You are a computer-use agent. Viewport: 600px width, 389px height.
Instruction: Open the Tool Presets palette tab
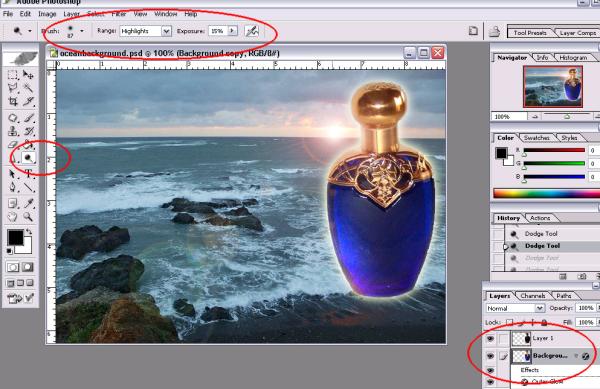pyautogui.click(x=530, y=33)
